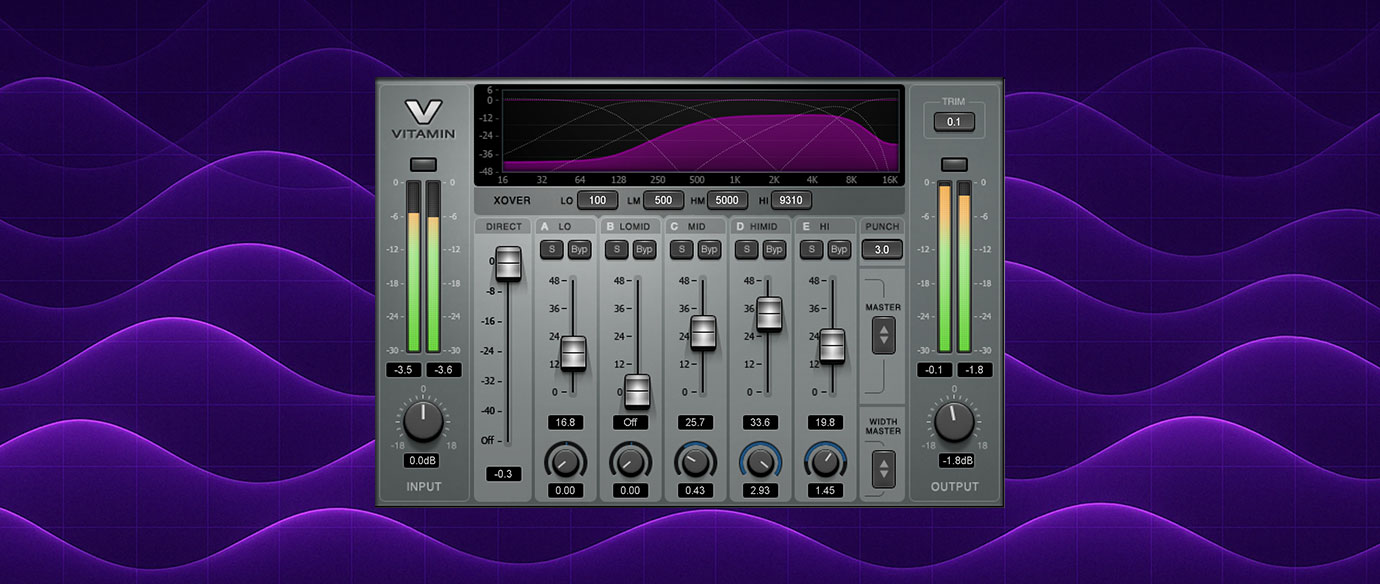Click the frequency spectrum display

click(689, 136)
